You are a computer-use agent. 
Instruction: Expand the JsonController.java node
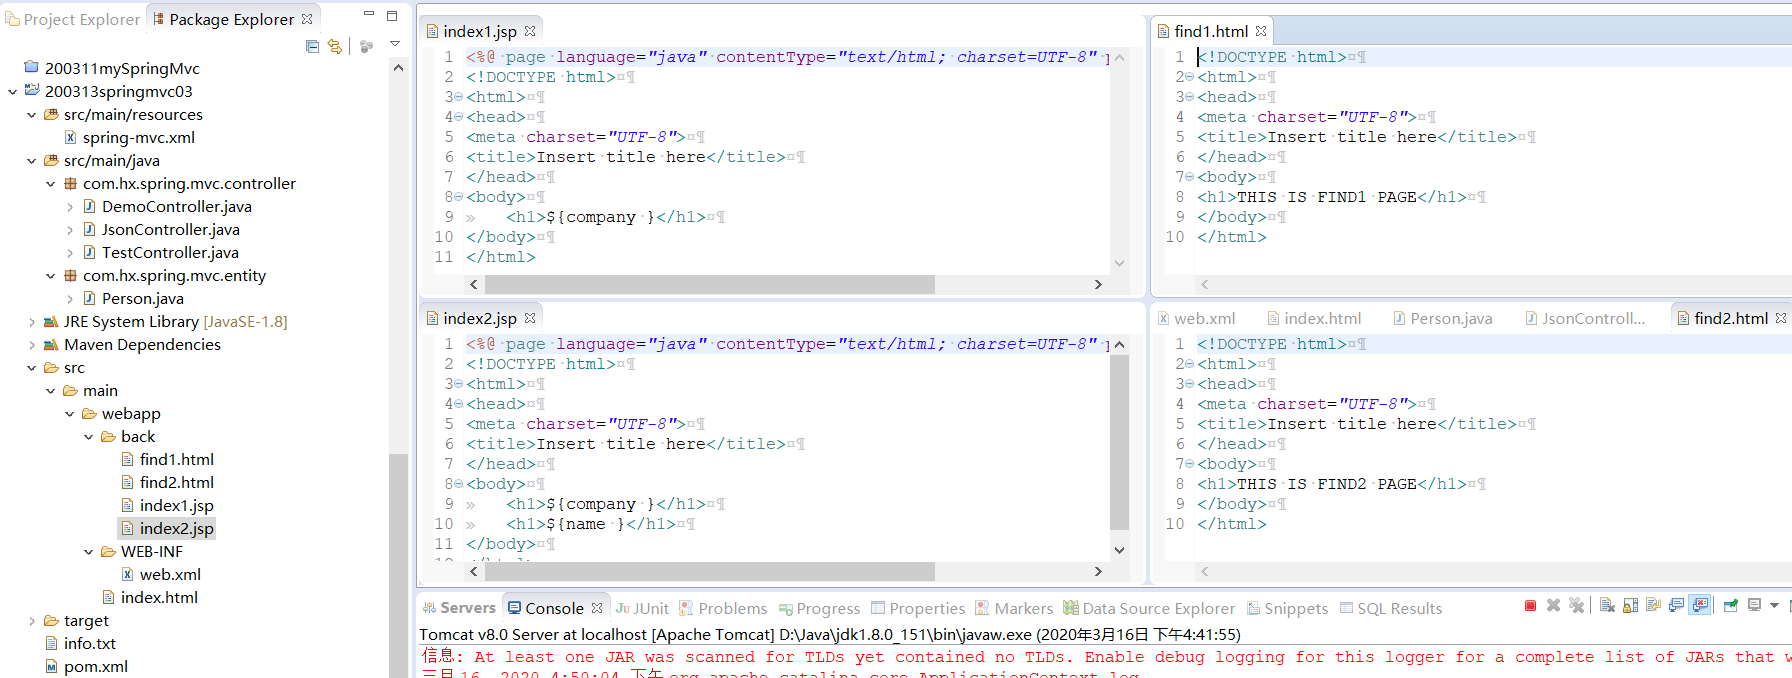[69, 229]
